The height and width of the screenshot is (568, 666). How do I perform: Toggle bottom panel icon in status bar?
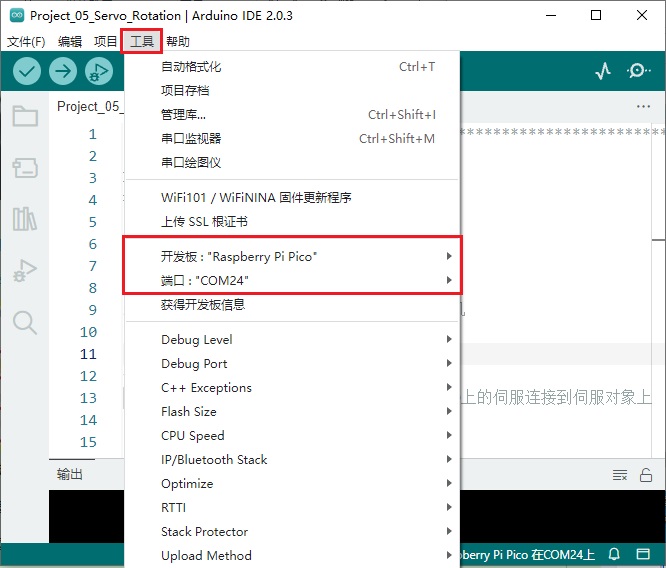[x=643, y=554]
